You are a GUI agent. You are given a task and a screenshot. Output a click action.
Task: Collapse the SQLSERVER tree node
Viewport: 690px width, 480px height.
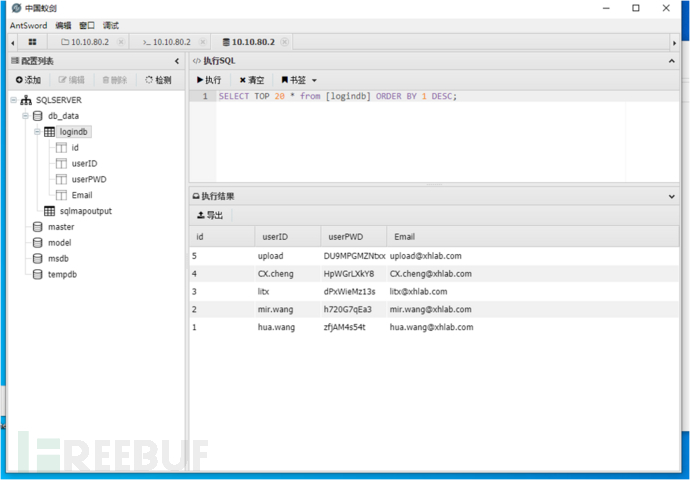coord(14,100)
